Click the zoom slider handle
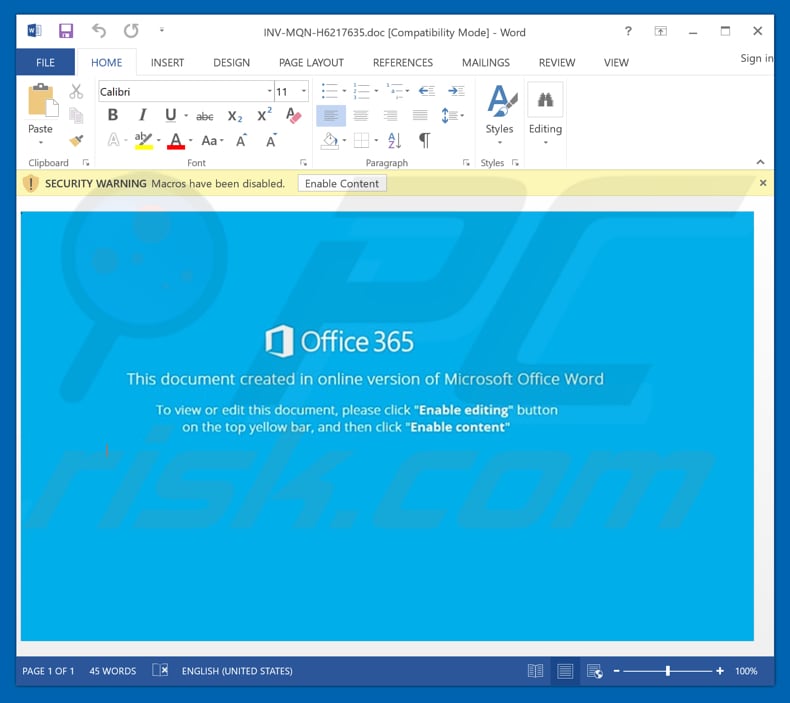 tap(668, 671)
